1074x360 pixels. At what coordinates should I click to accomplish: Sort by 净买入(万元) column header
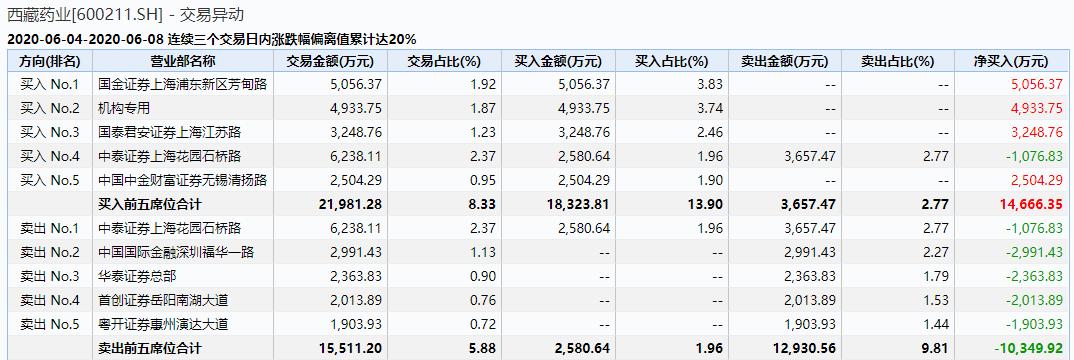1011,61
